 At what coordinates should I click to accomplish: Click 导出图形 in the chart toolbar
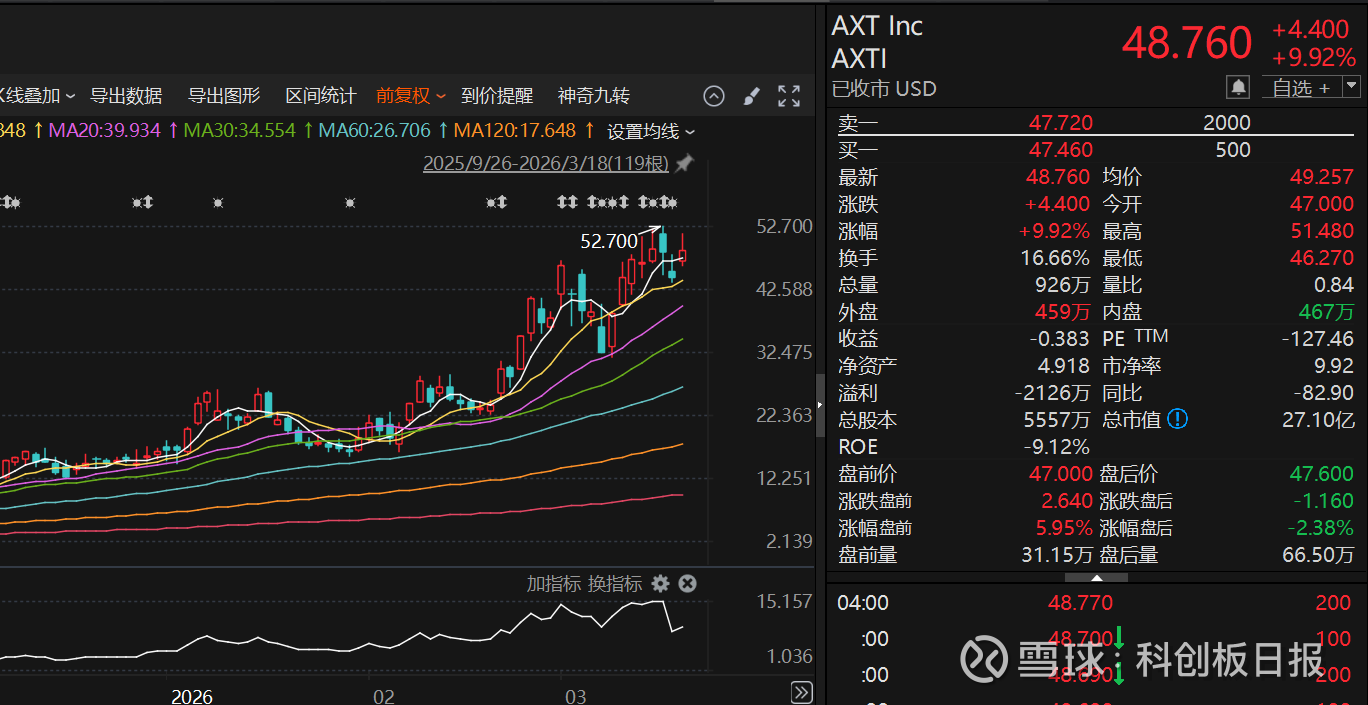click(x=224, y=96)
